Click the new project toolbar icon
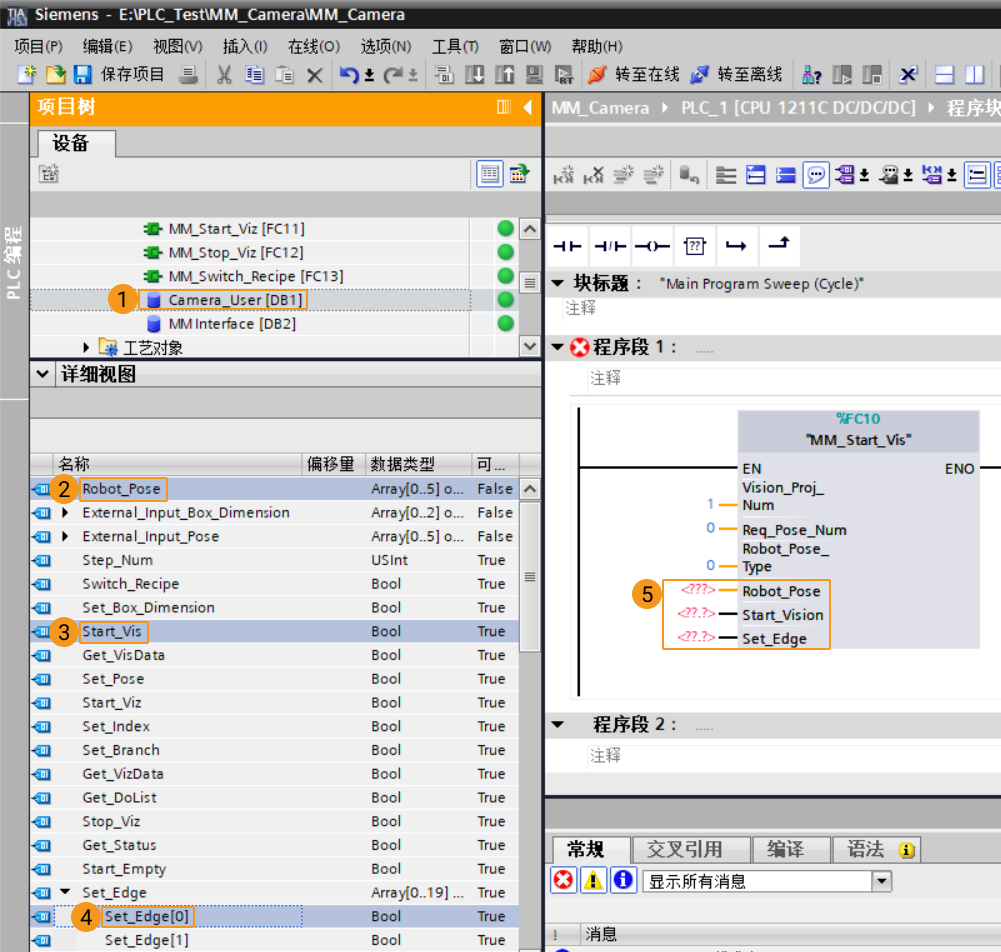 26,75
